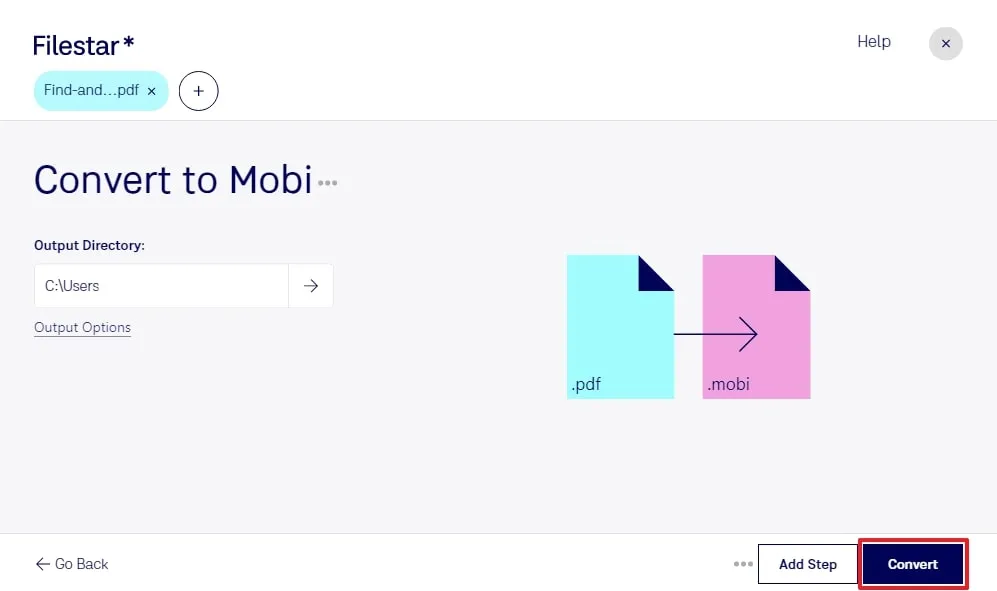
Task: Select the Find-and...pdf file tab
Action: coord(92,90)
